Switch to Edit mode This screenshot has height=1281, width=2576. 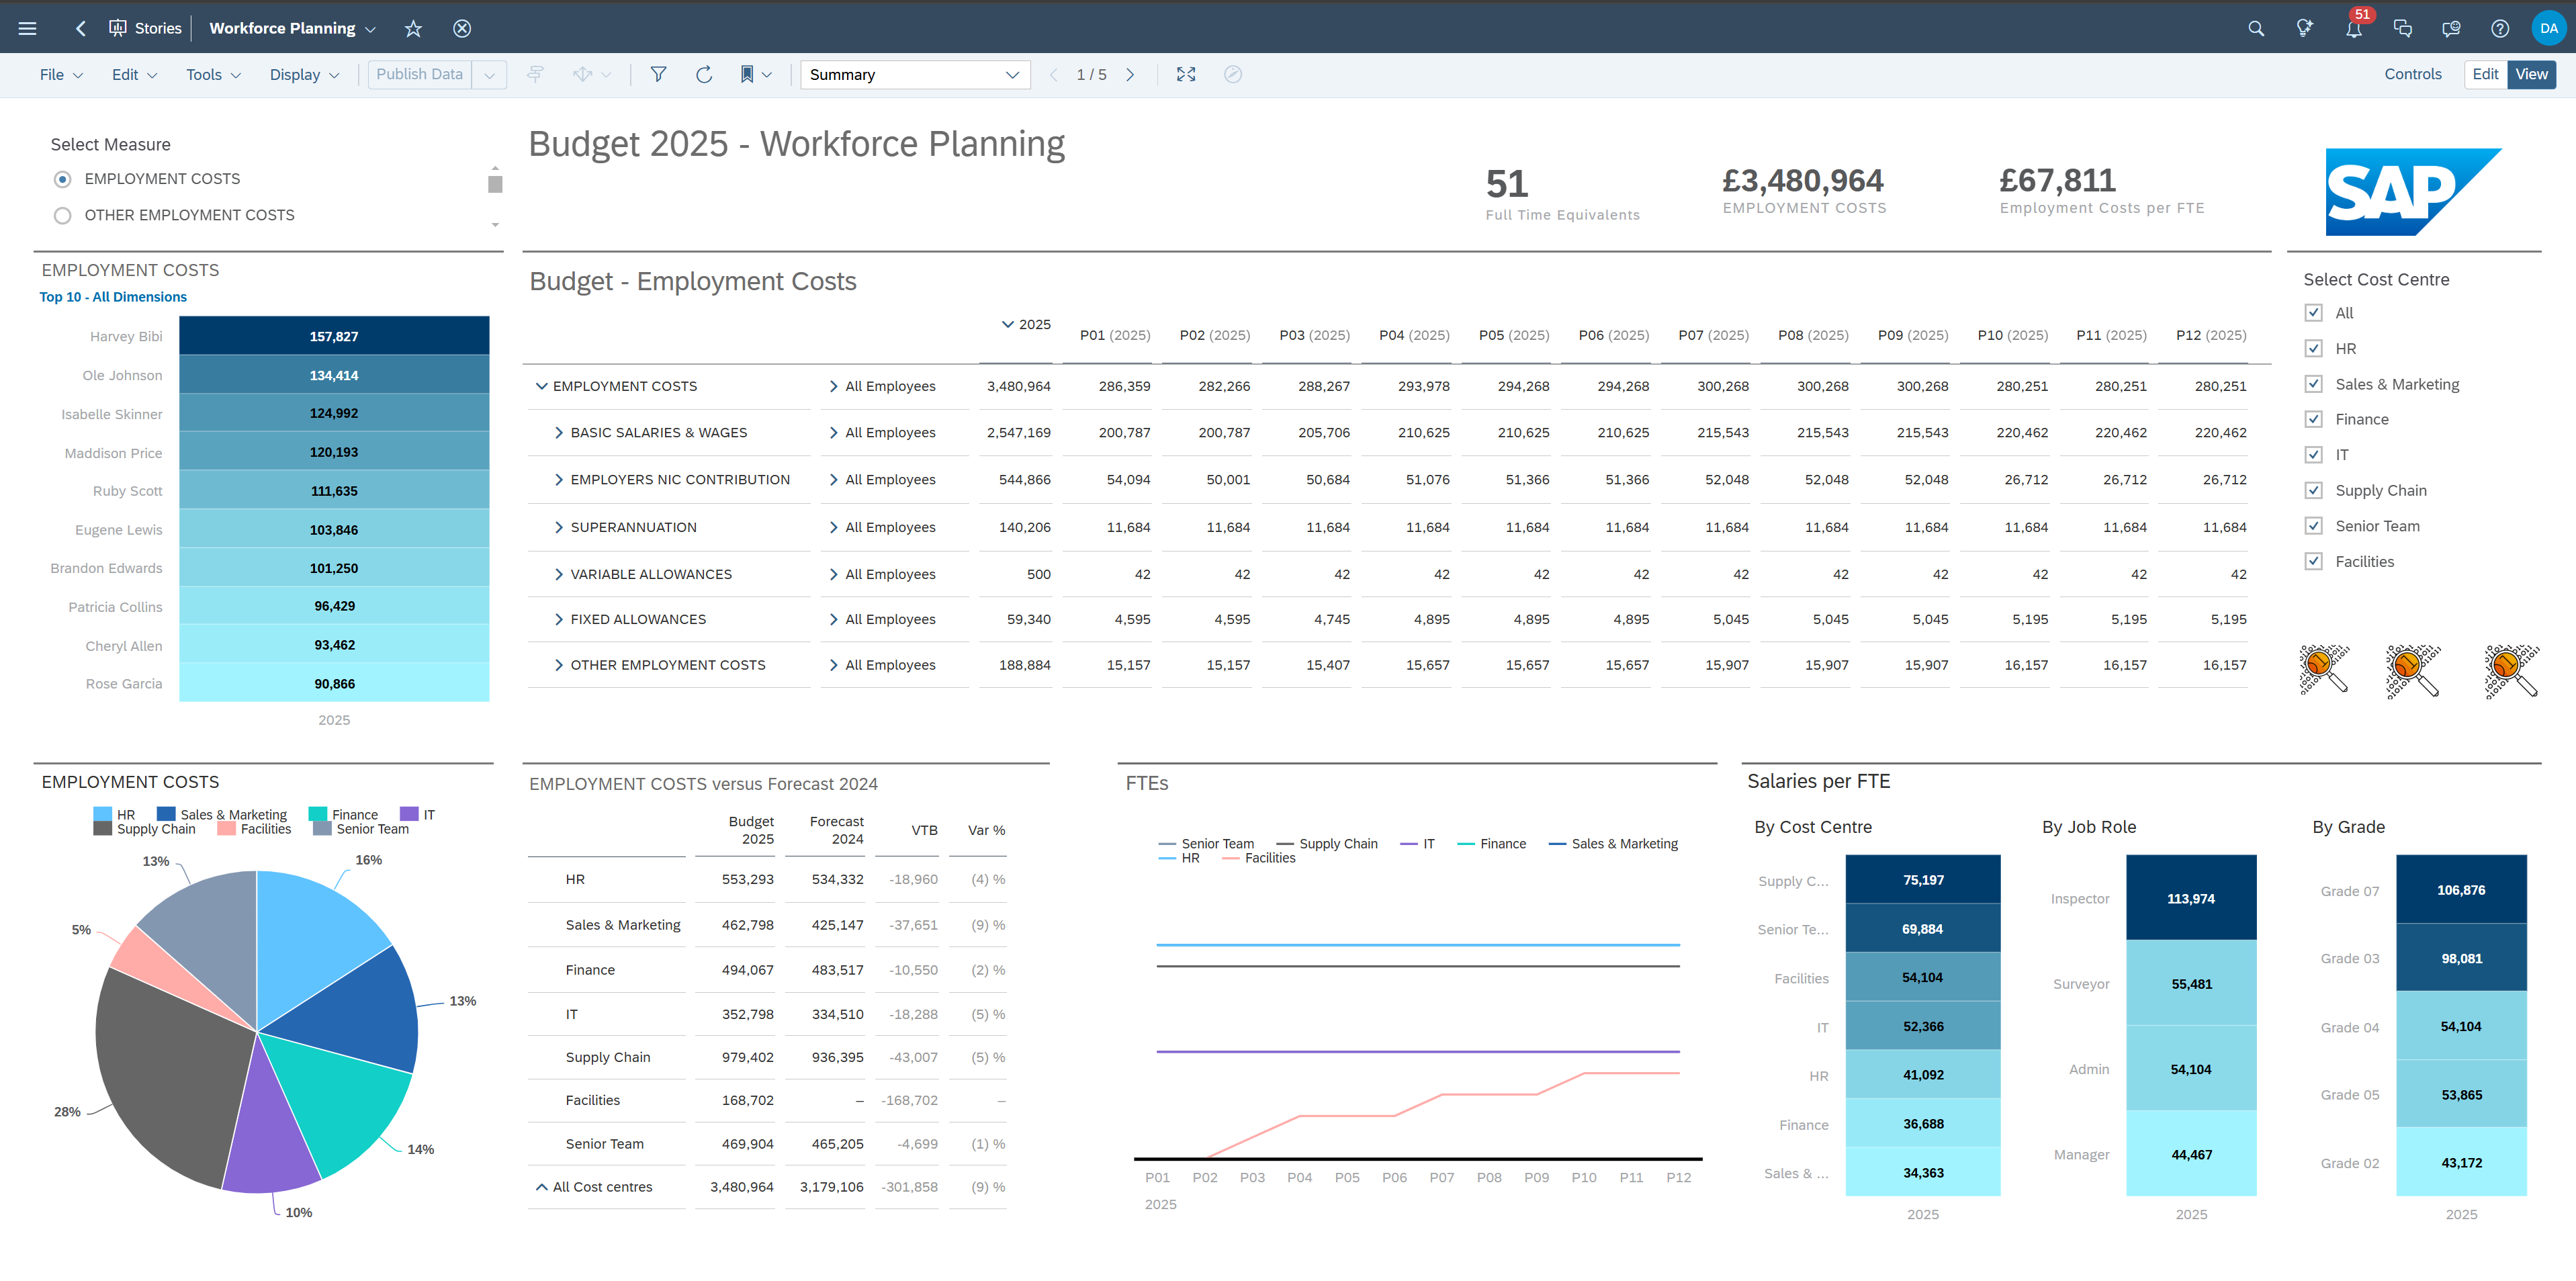click(x=2485, y=74)
